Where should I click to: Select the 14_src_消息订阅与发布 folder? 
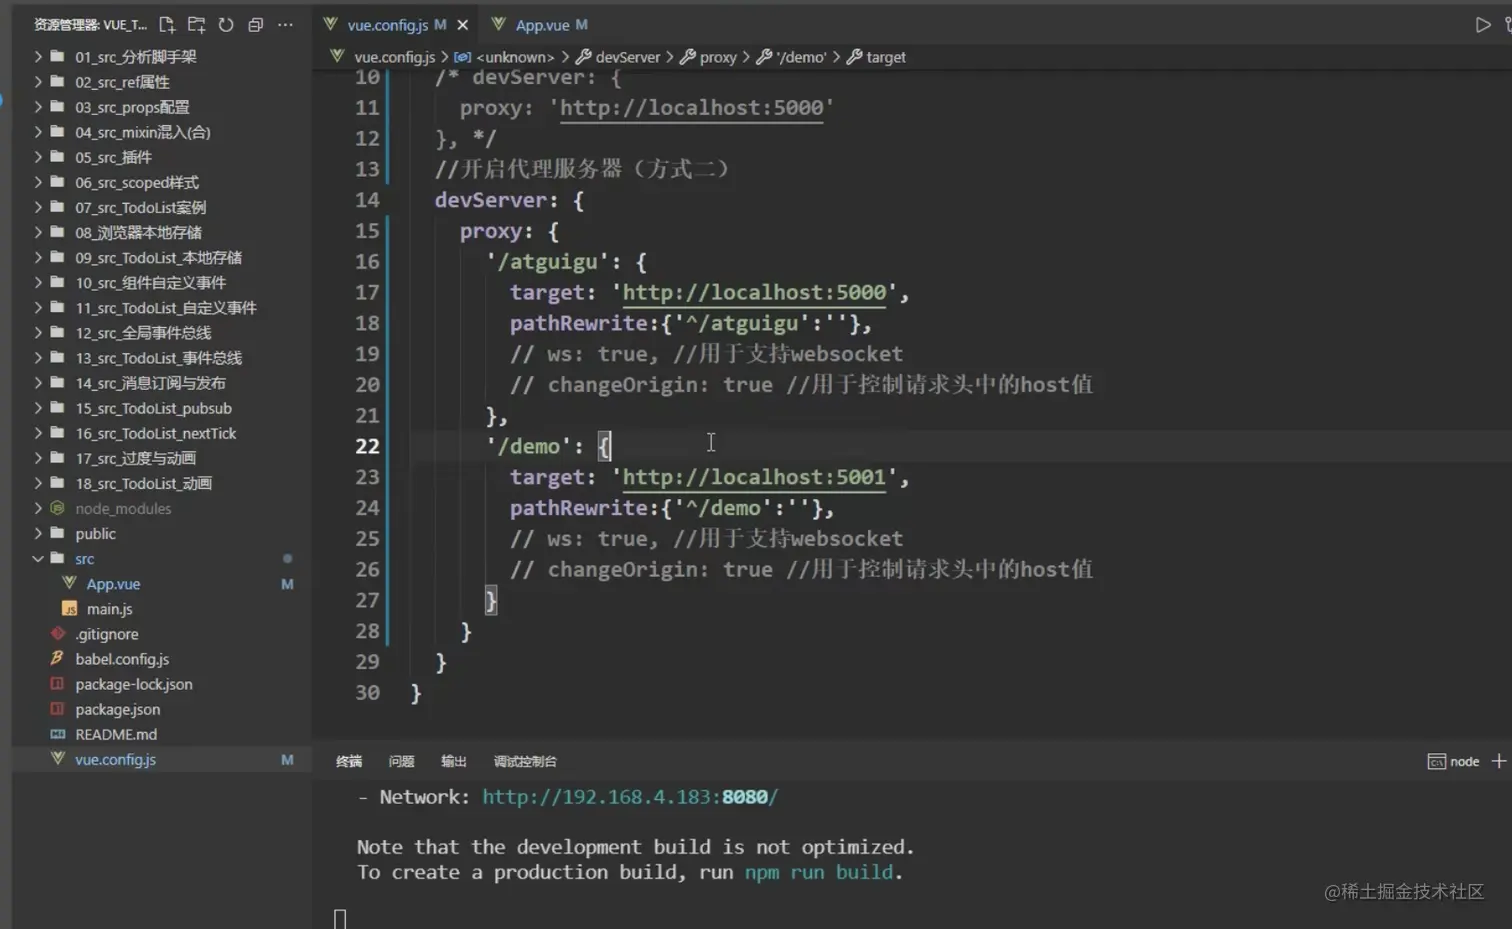(x=150, y=383)
